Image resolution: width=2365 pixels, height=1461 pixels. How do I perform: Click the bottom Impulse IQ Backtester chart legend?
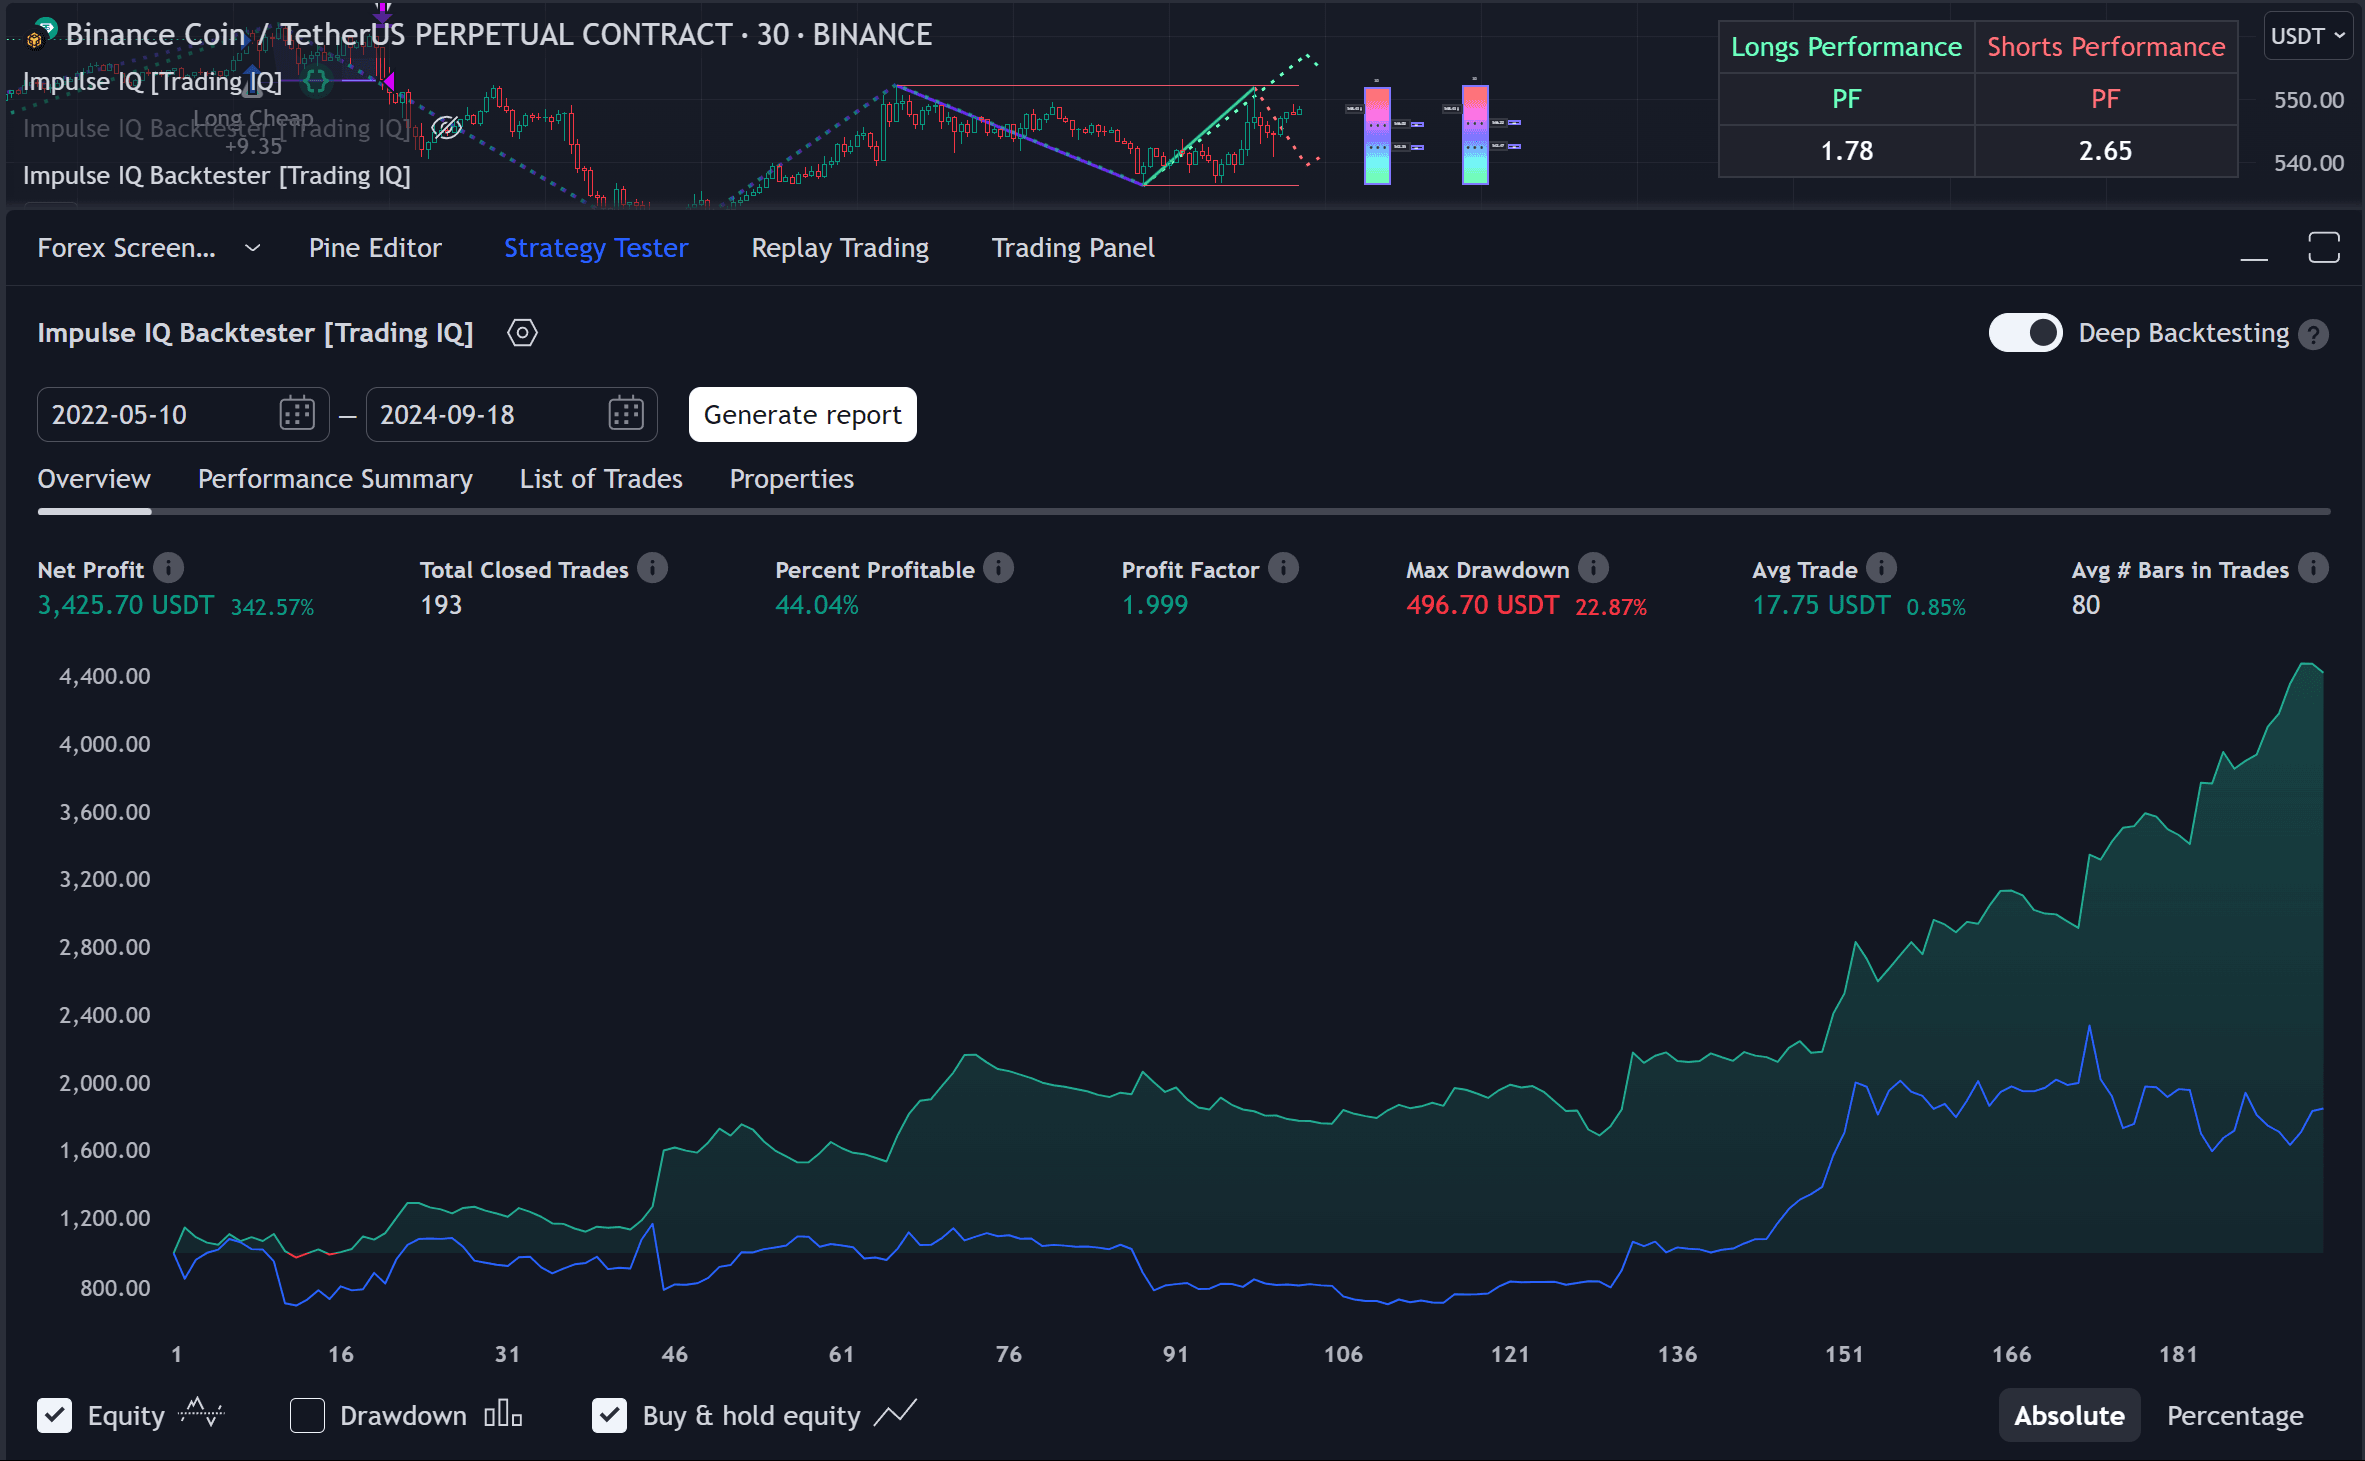[216, 176]
